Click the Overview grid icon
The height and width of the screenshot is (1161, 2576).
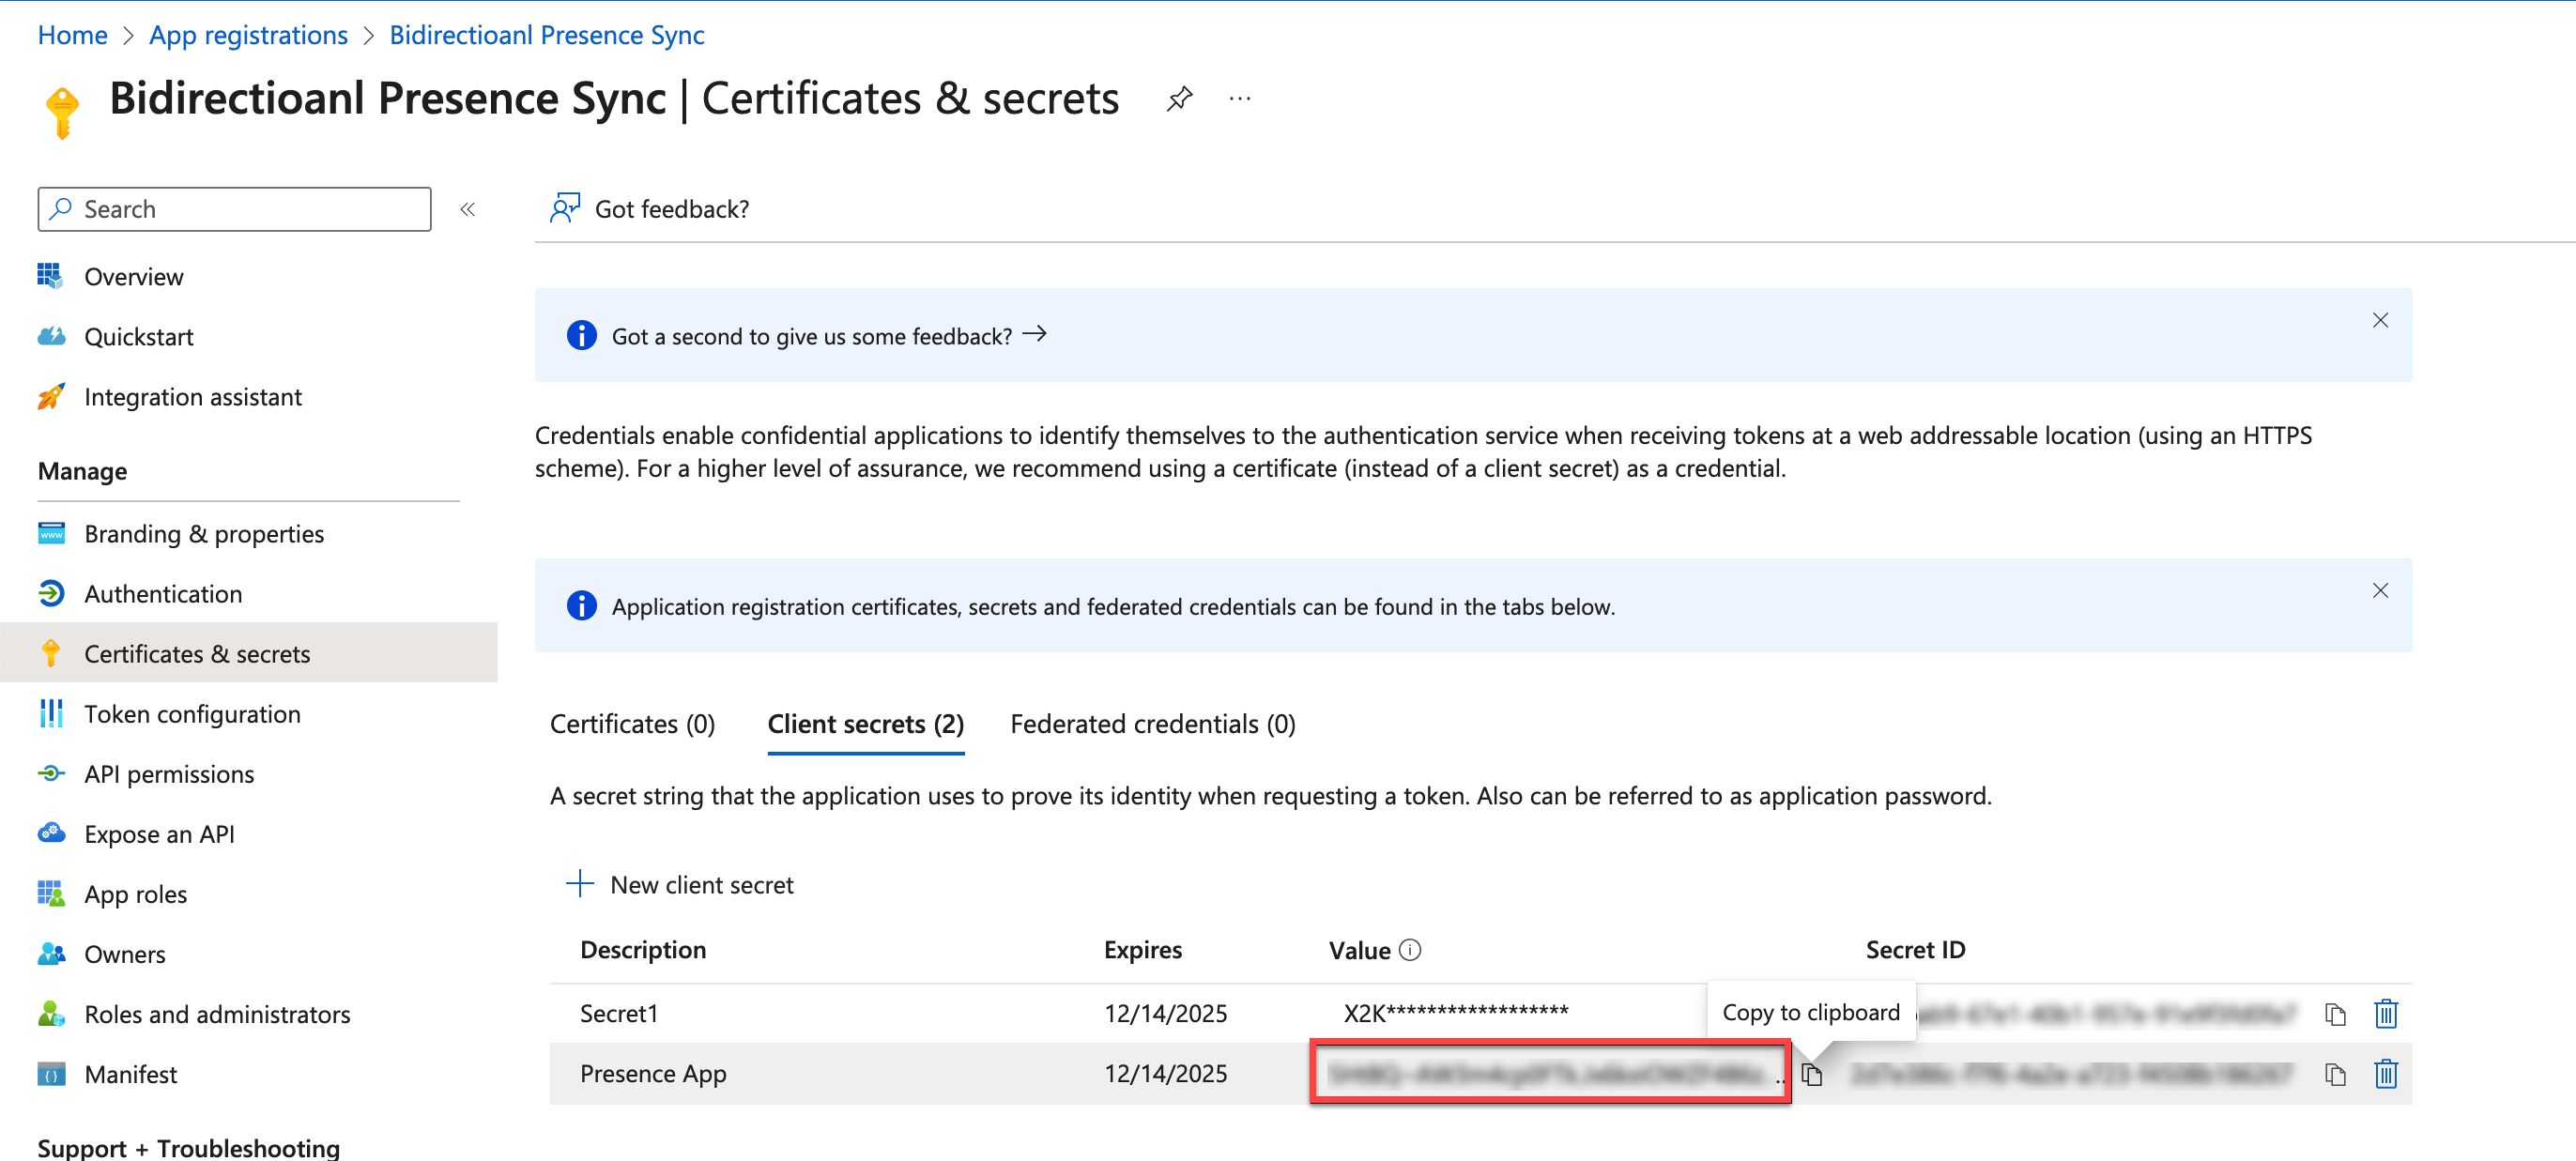click(50, 275)
